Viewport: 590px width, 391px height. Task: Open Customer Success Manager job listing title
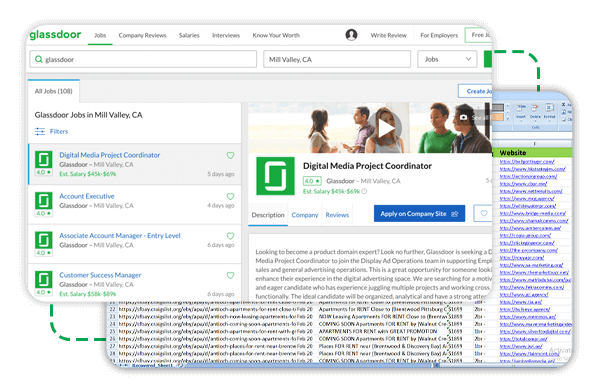pos(100,275)
